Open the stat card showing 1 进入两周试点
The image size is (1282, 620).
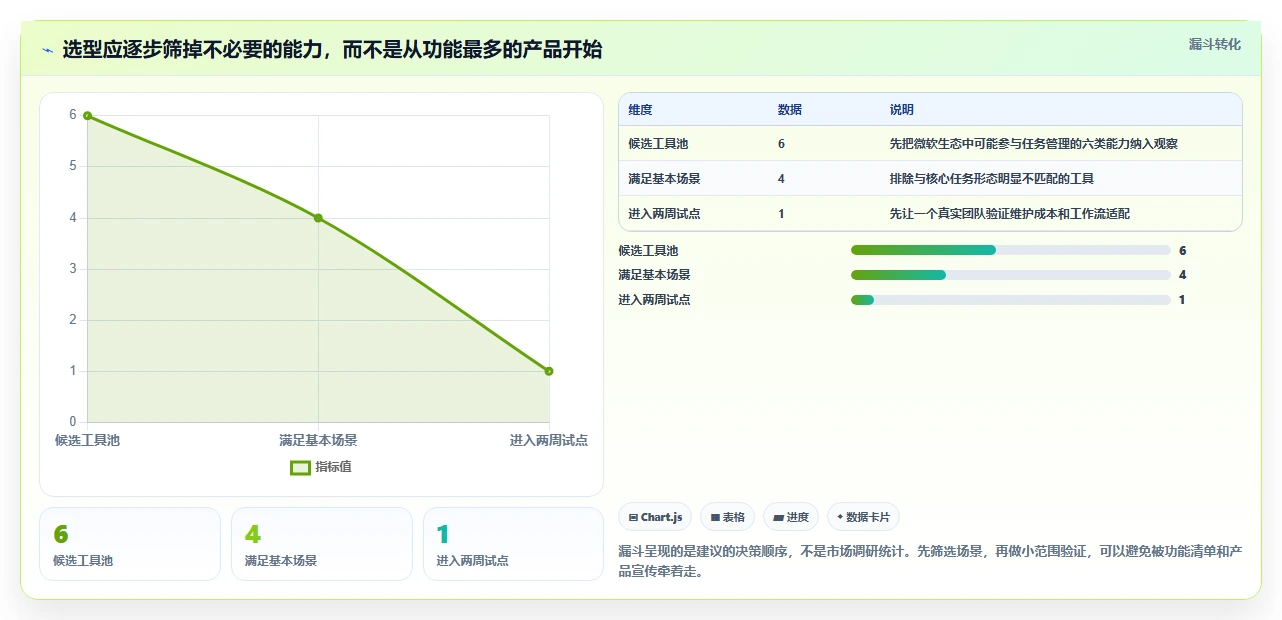pyautogui.click(x=514, y=544)
